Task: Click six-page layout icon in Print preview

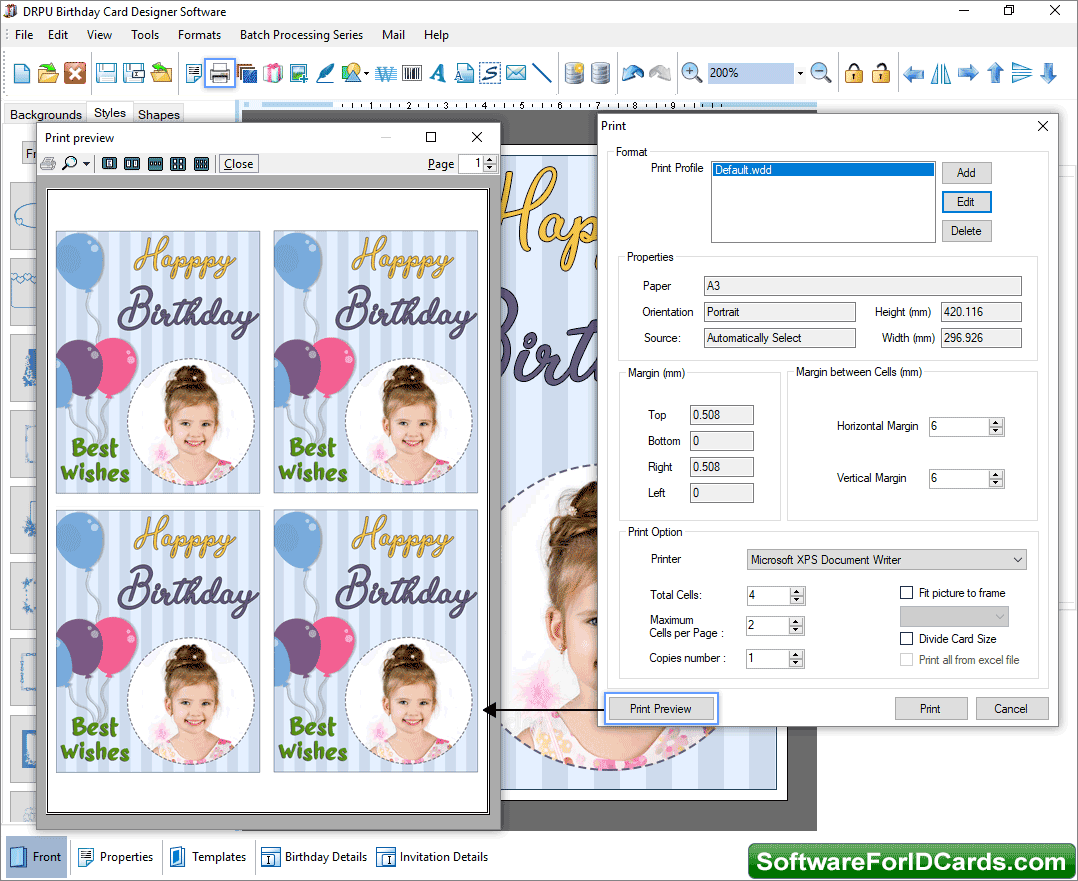Action: (201, 164)
